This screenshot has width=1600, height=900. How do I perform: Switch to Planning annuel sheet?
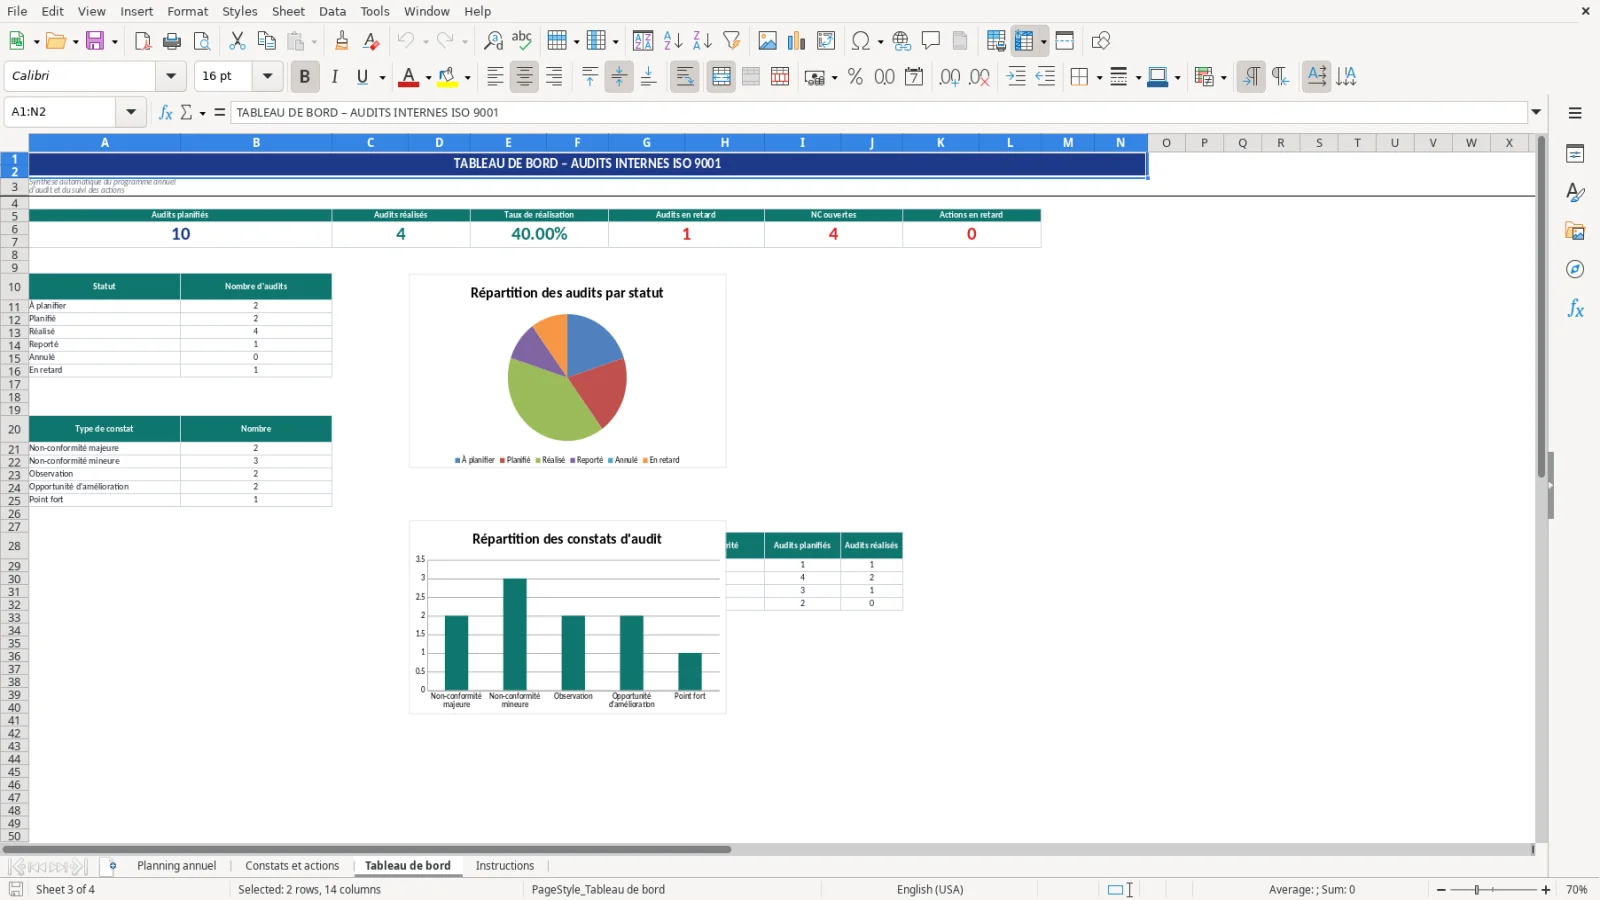[x=177, y=866]
